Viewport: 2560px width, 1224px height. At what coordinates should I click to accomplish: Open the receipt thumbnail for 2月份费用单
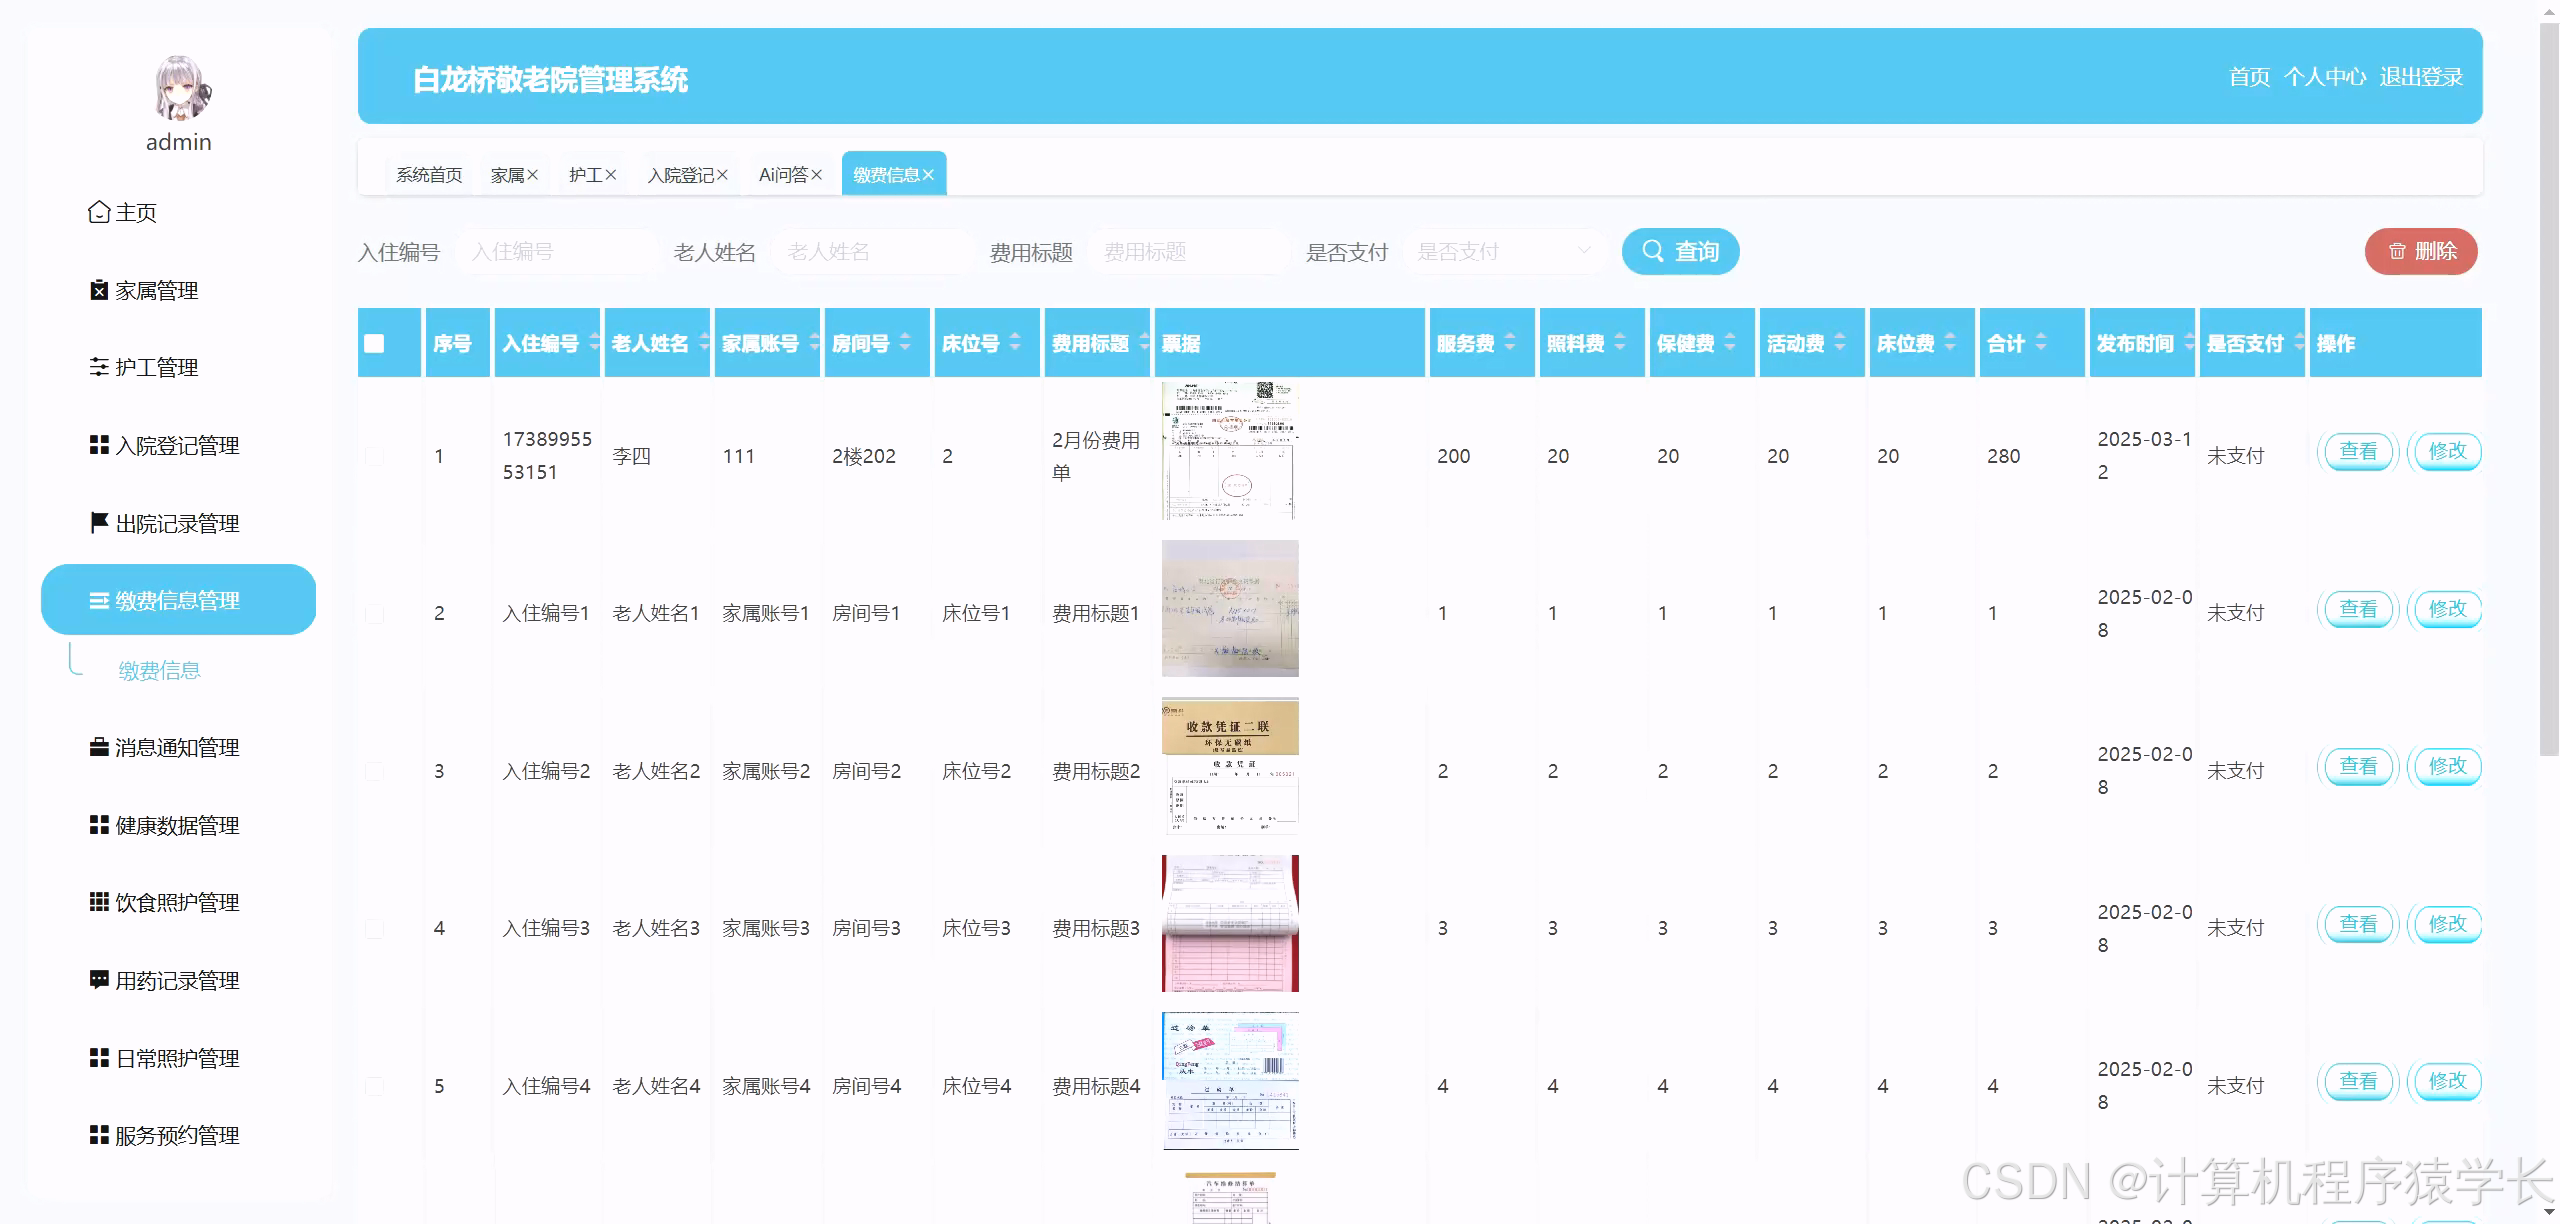pyautogui.click(x=1230, y=451)
